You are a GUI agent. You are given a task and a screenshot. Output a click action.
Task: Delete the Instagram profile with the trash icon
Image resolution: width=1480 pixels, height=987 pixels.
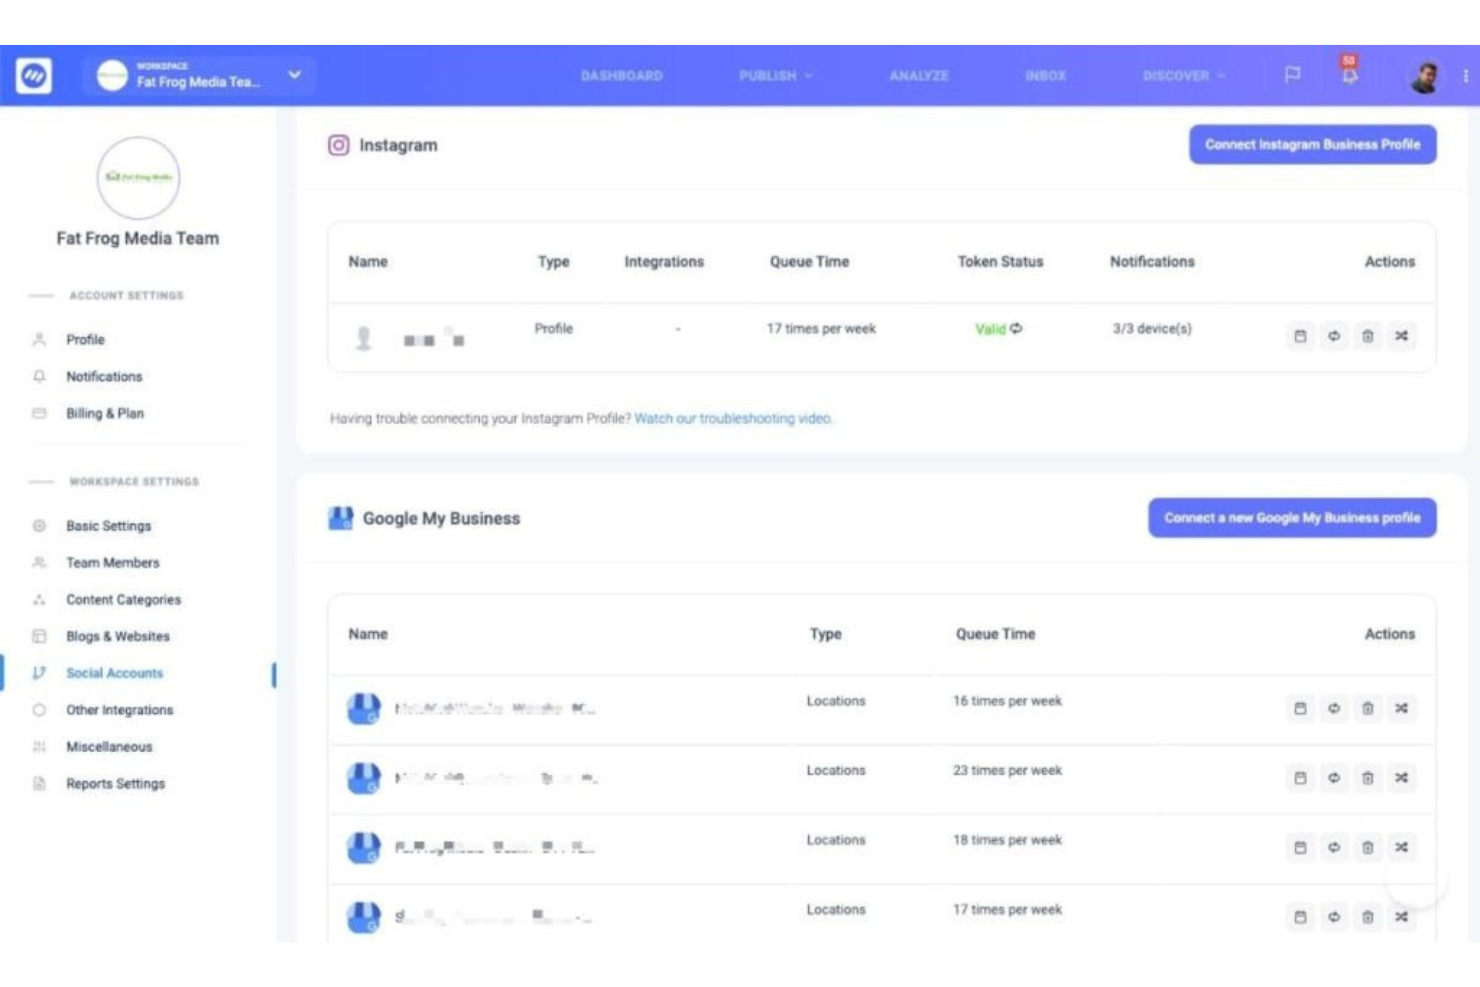1368,336
